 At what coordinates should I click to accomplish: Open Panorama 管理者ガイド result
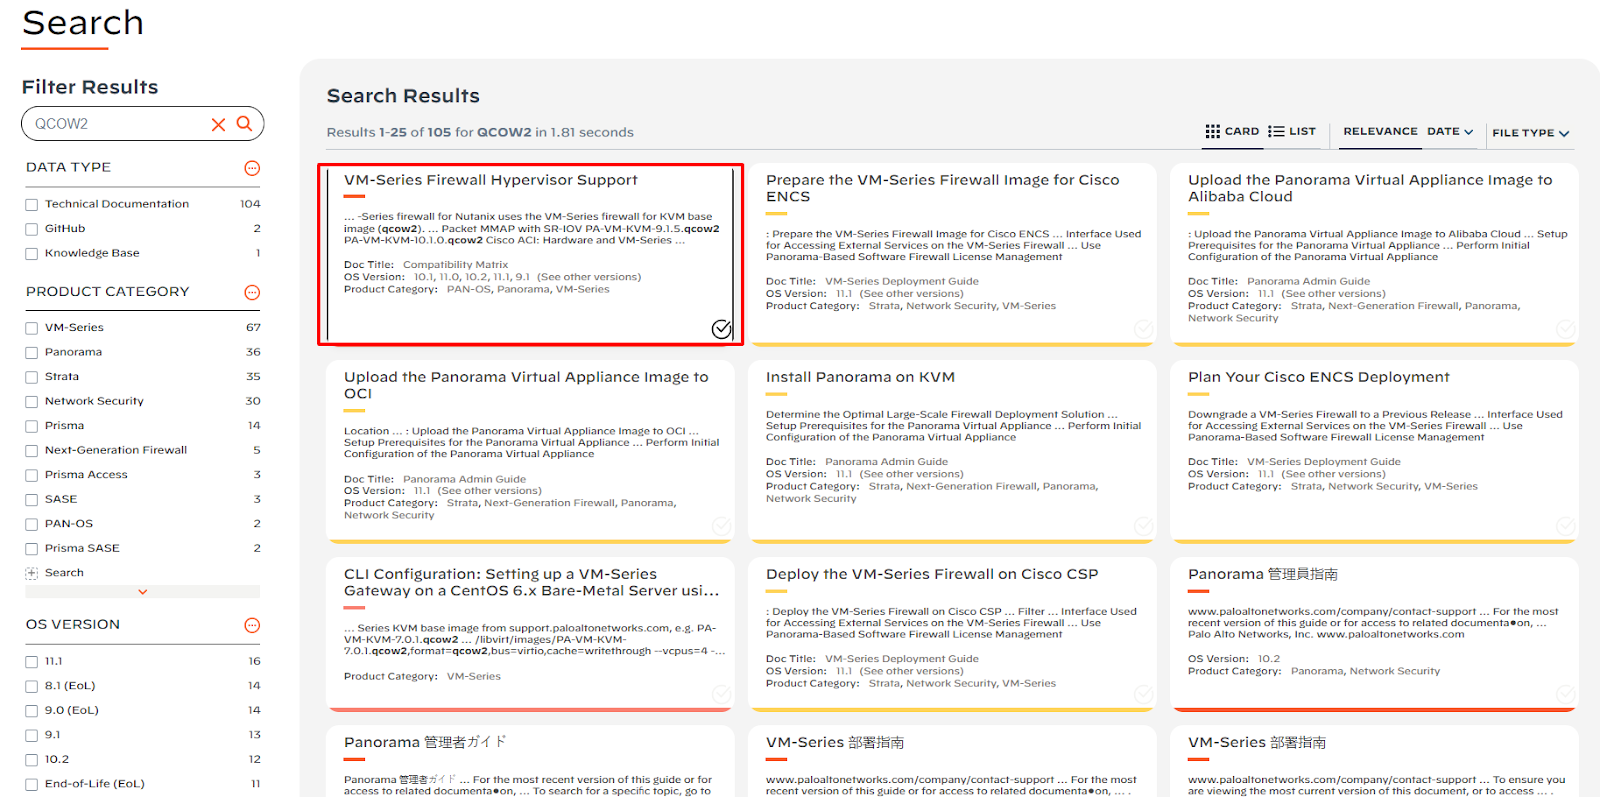(x=425, y=742)
